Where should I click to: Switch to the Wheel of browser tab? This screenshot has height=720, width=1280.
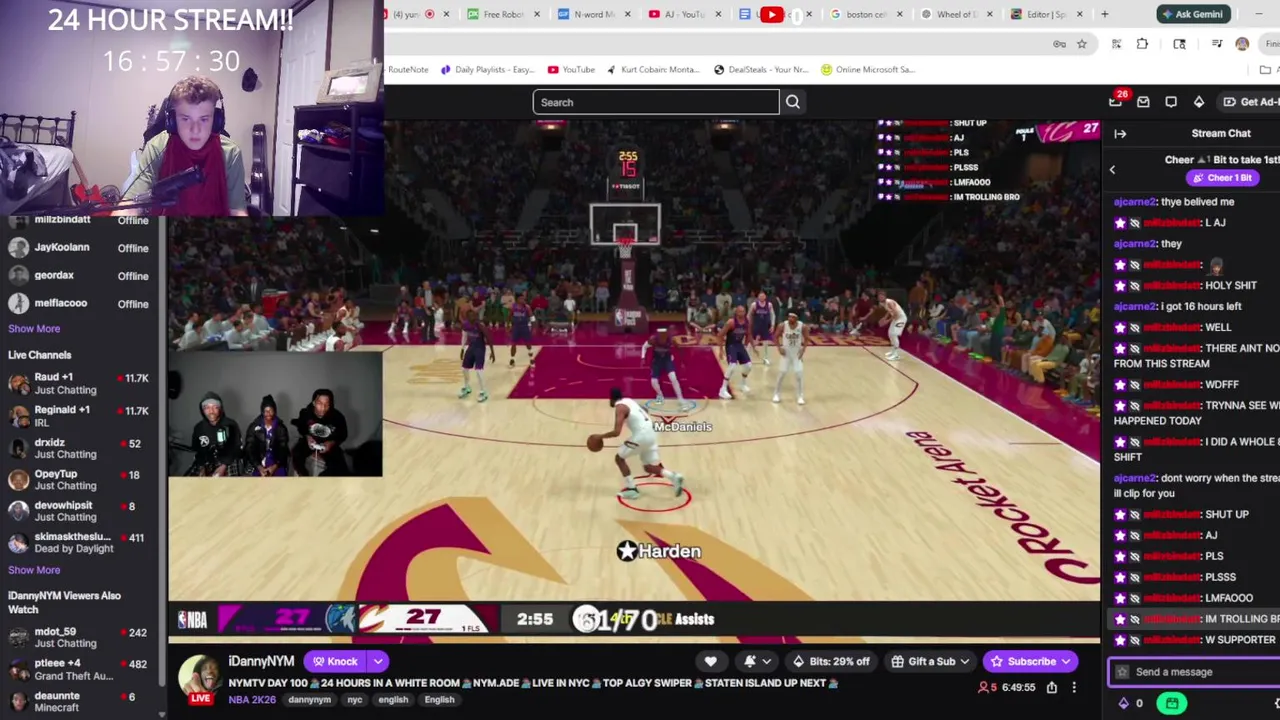pyautogui.click(x=956, y=14)
